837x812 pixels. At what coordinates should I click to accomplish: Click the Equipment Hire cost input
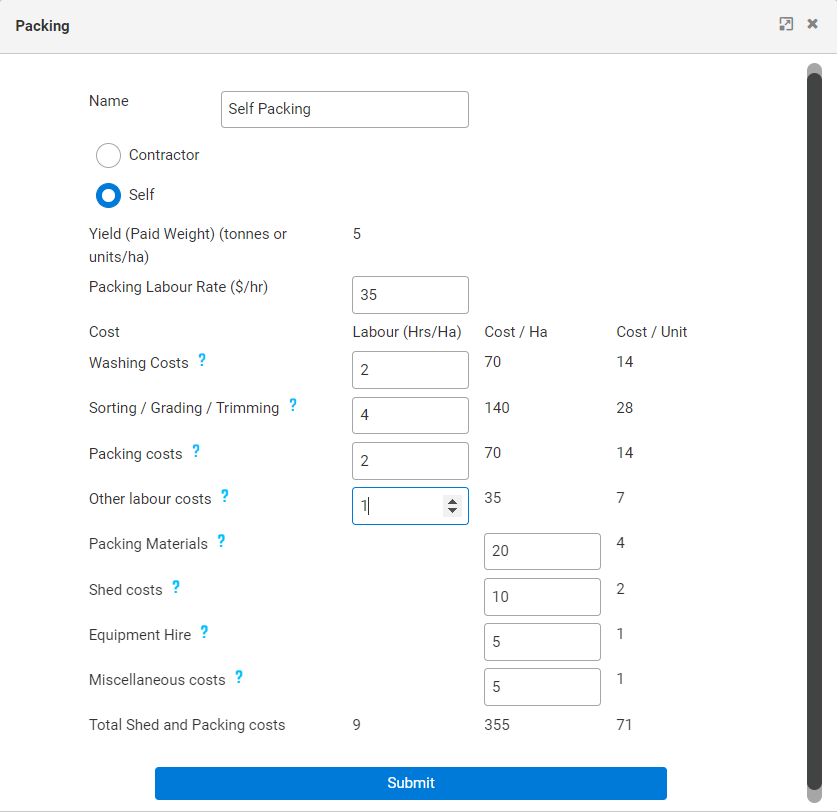[x=542, y=642]
